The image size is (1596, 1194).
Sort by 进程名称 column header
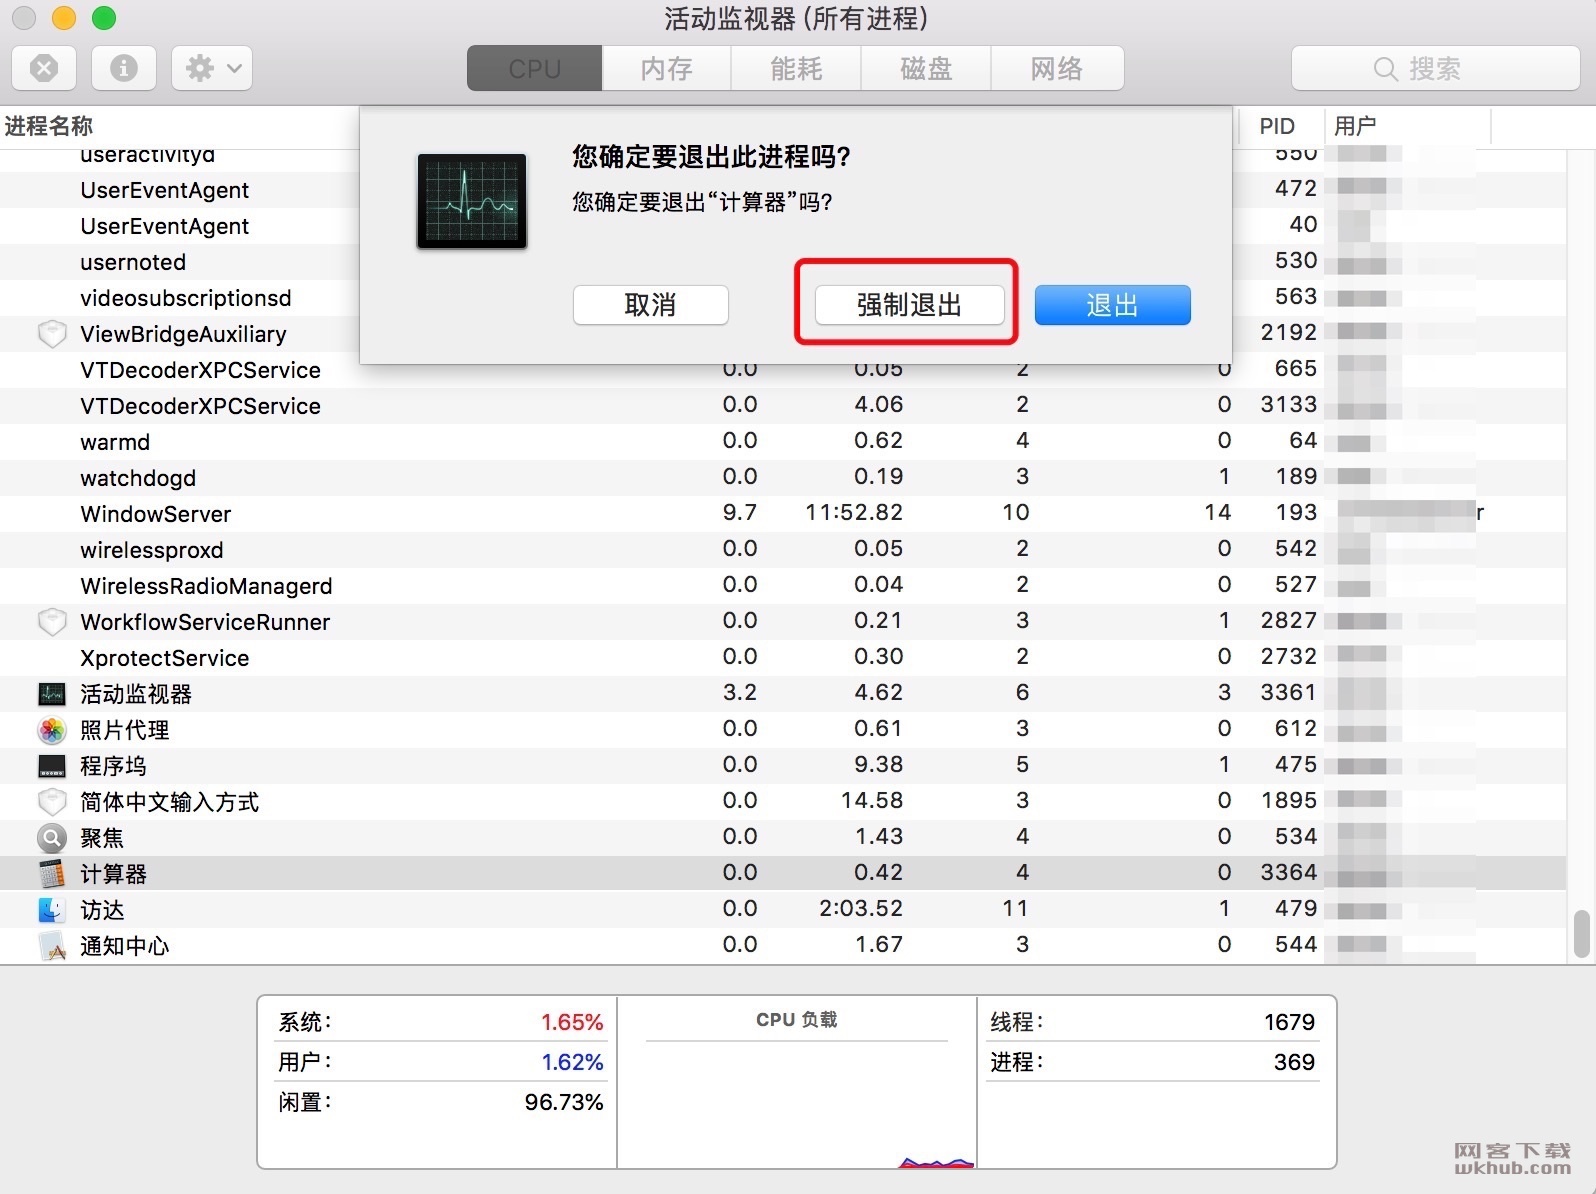coord(49,126)
